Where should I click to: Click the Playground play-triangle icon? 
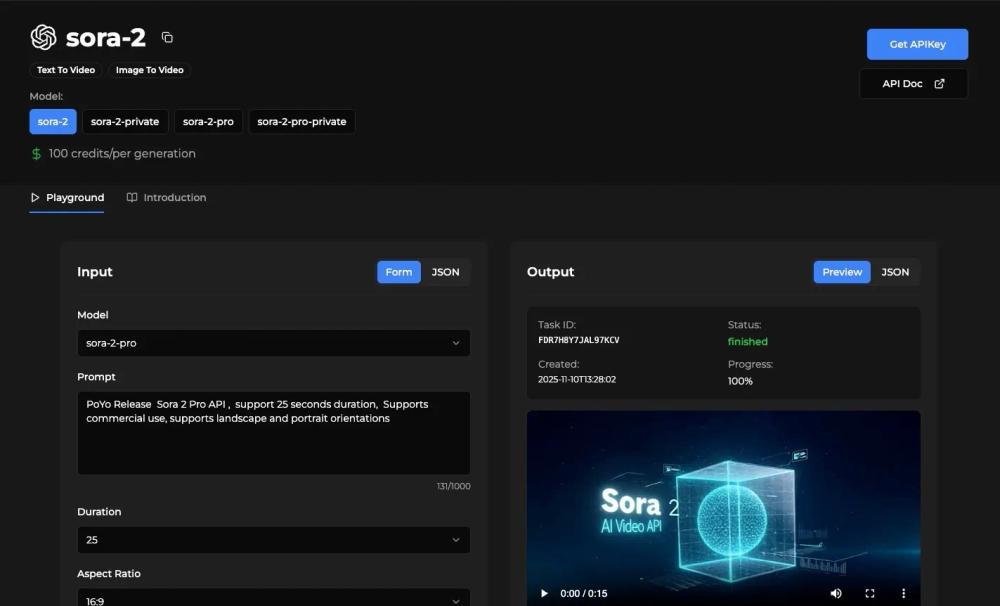click(x=35, y=198)
